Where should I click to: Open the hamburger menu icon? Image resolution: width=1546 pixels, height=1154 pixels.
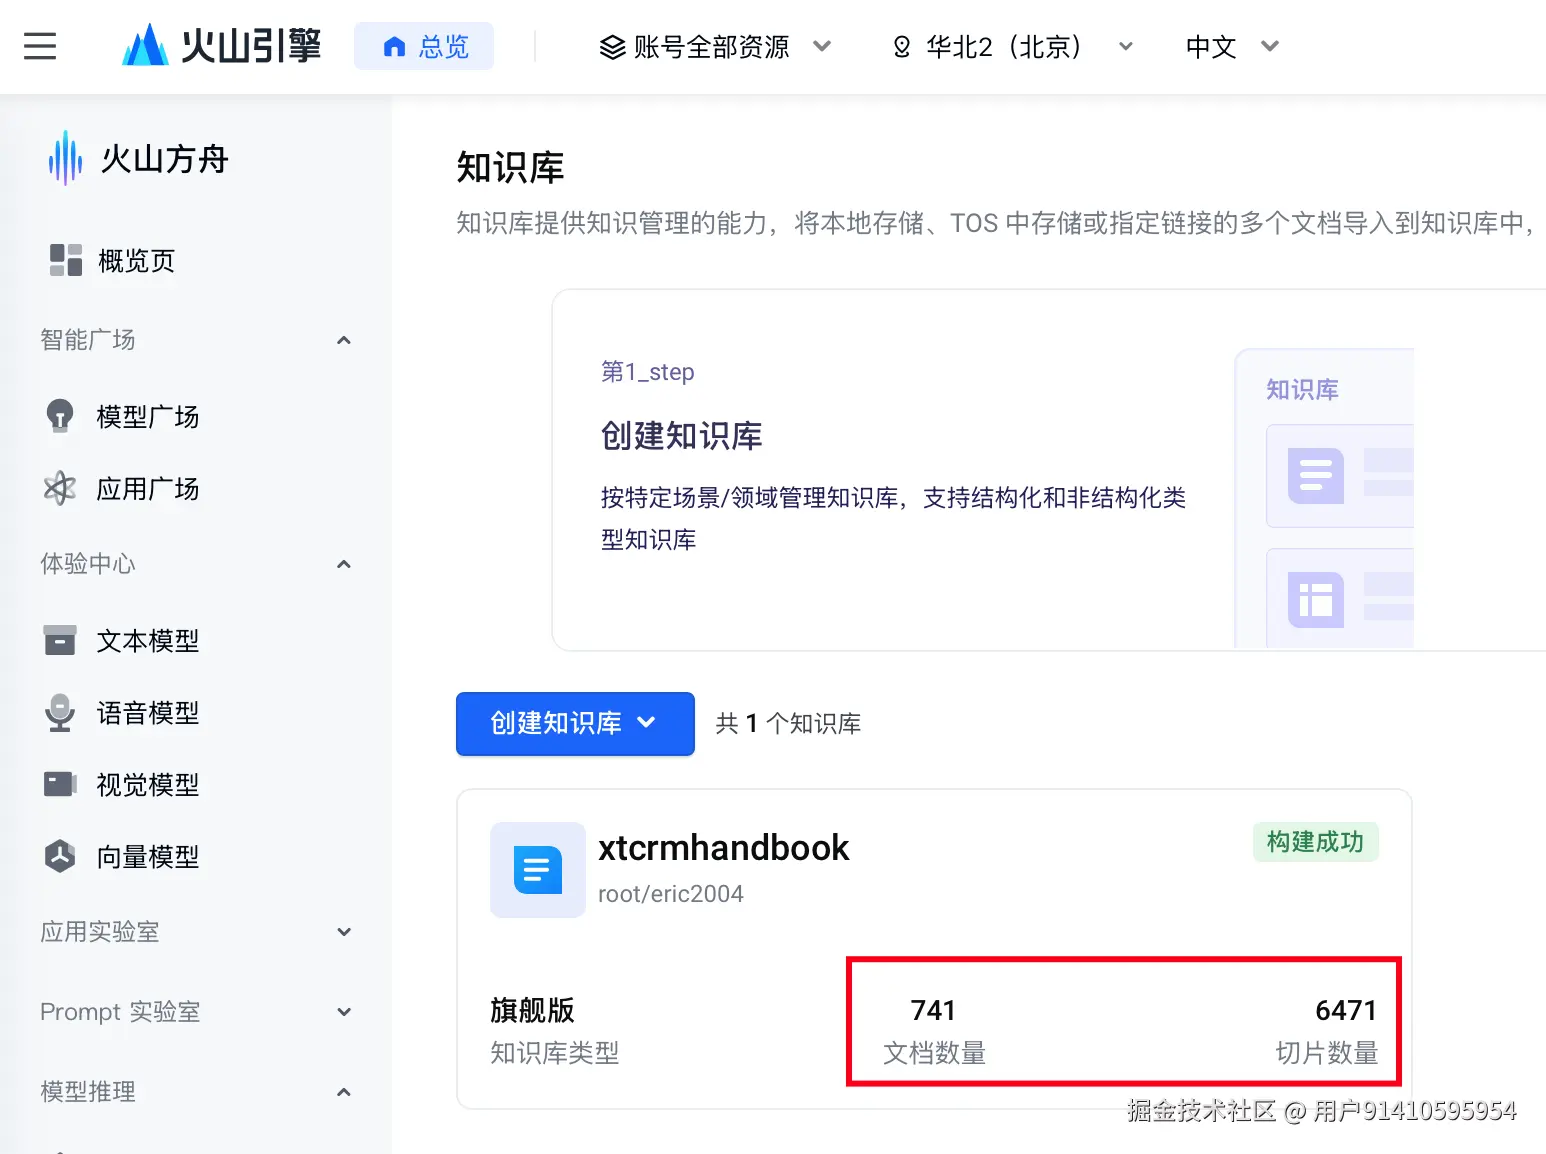(40, 46)
